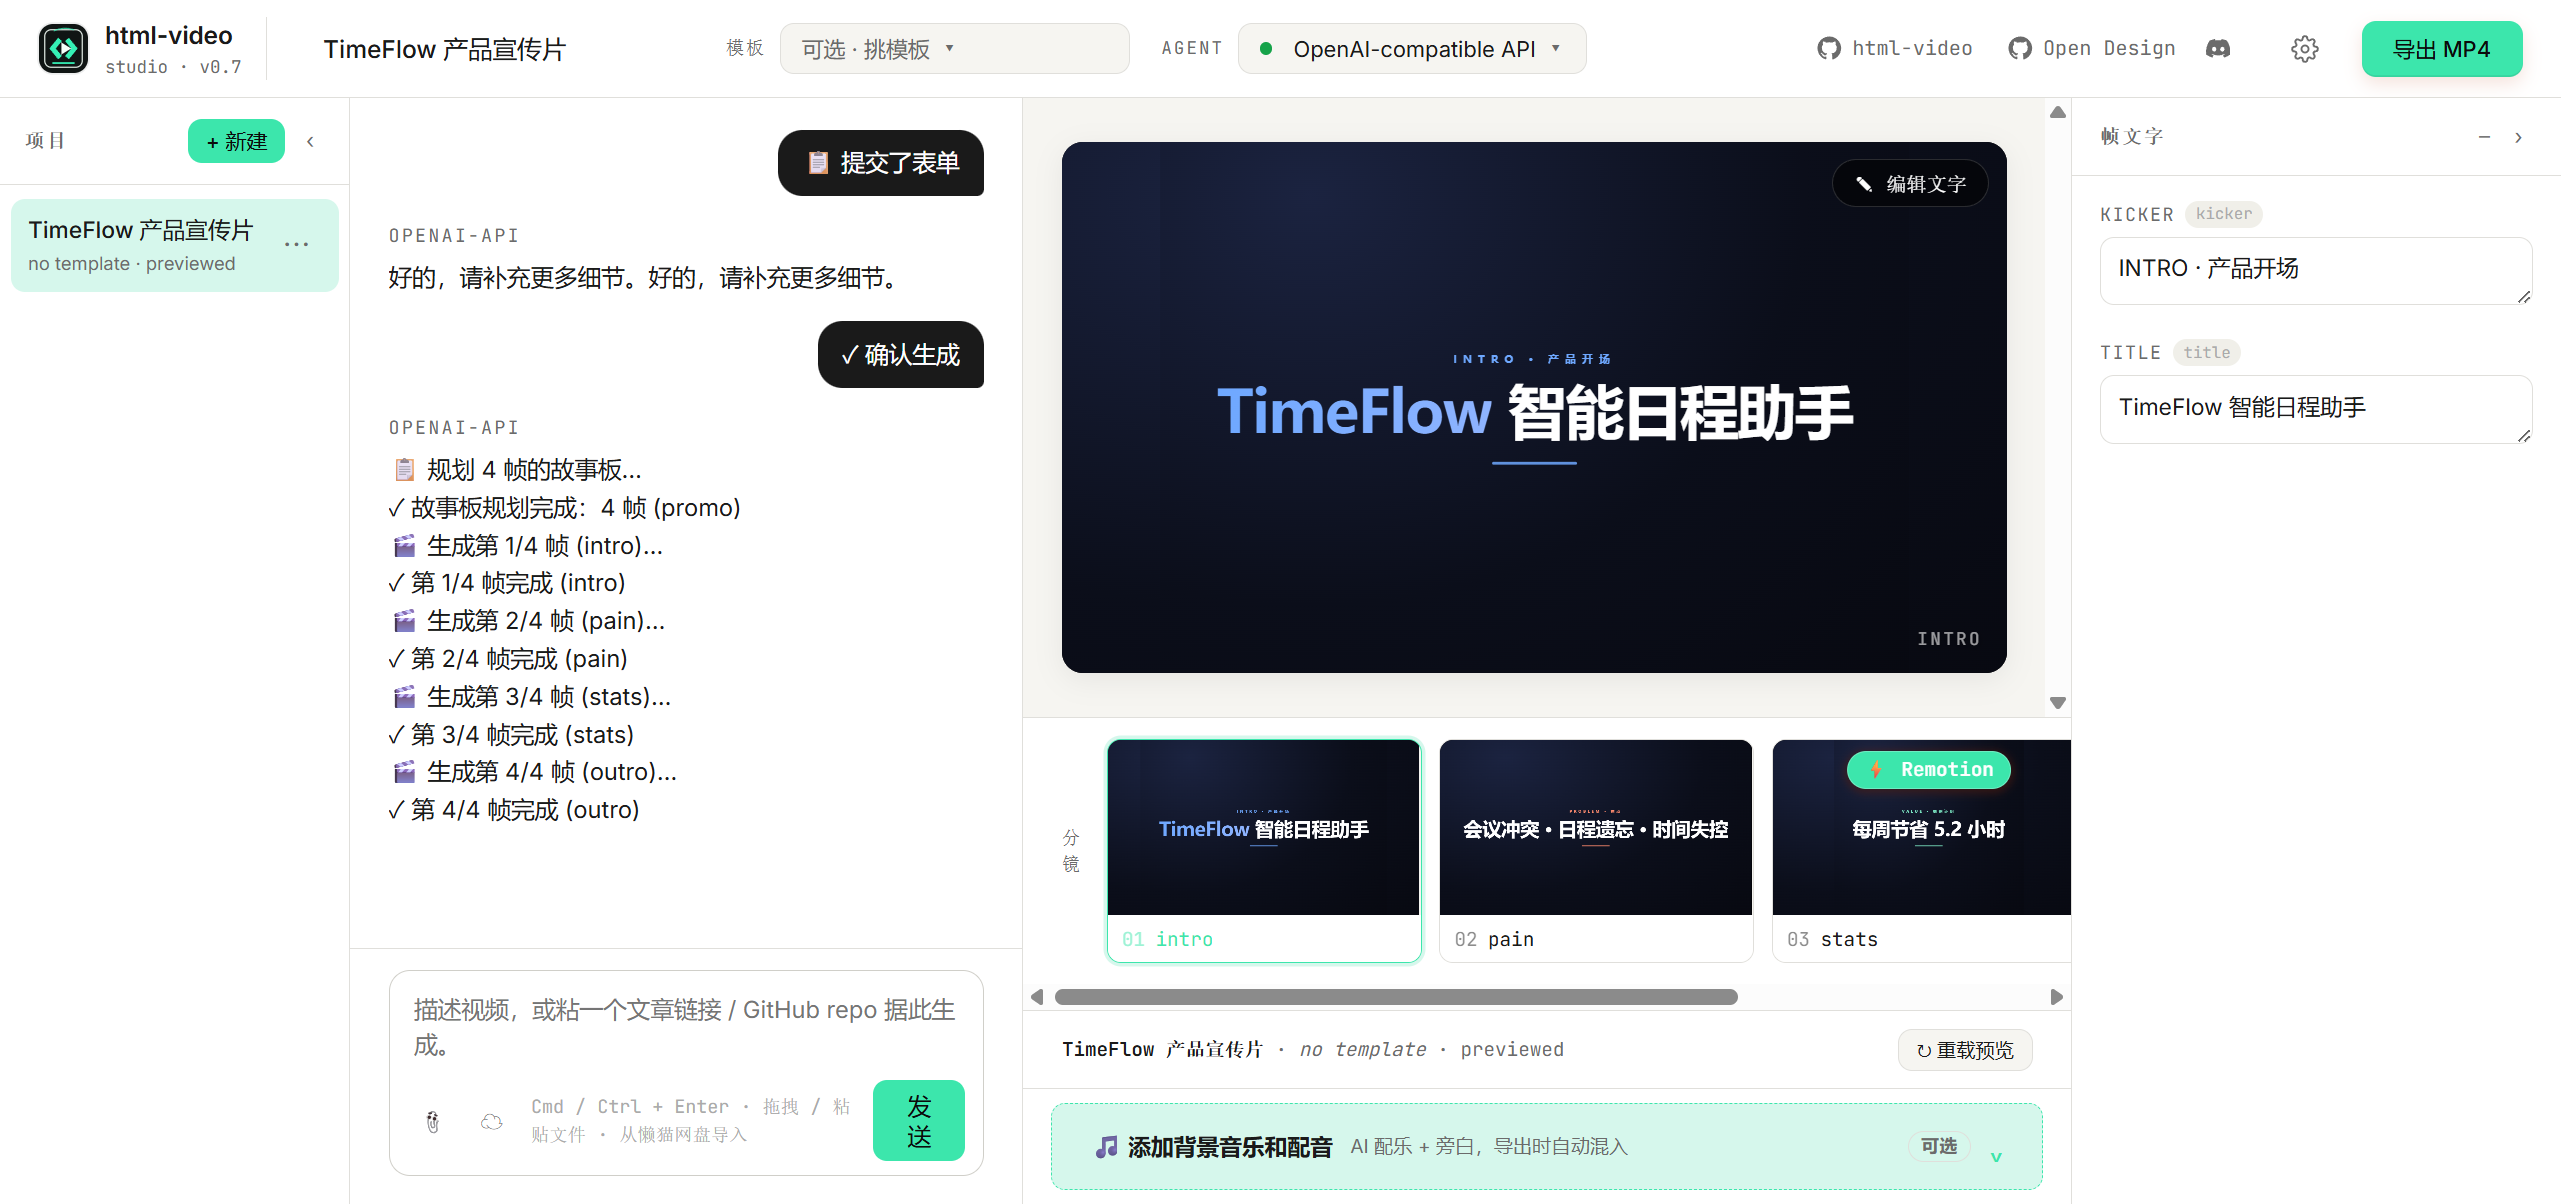Click the main INTRO video preview
This screenshot has height=1204, width=2561.
point(1534,407)
